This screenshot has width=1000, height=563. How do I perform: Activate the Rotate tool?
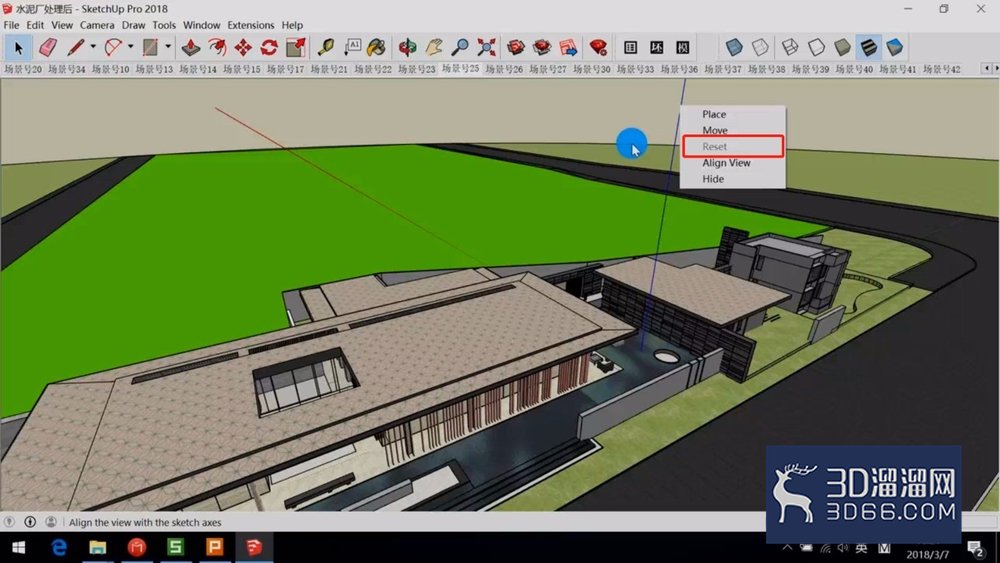(x=269, y=48)
